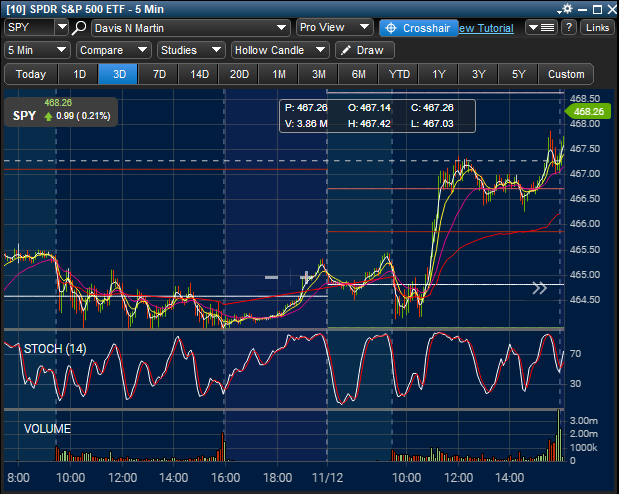Open the Davis N Martin dropdown
Screen dimensions: 619x494
click(x=191, y=28)
